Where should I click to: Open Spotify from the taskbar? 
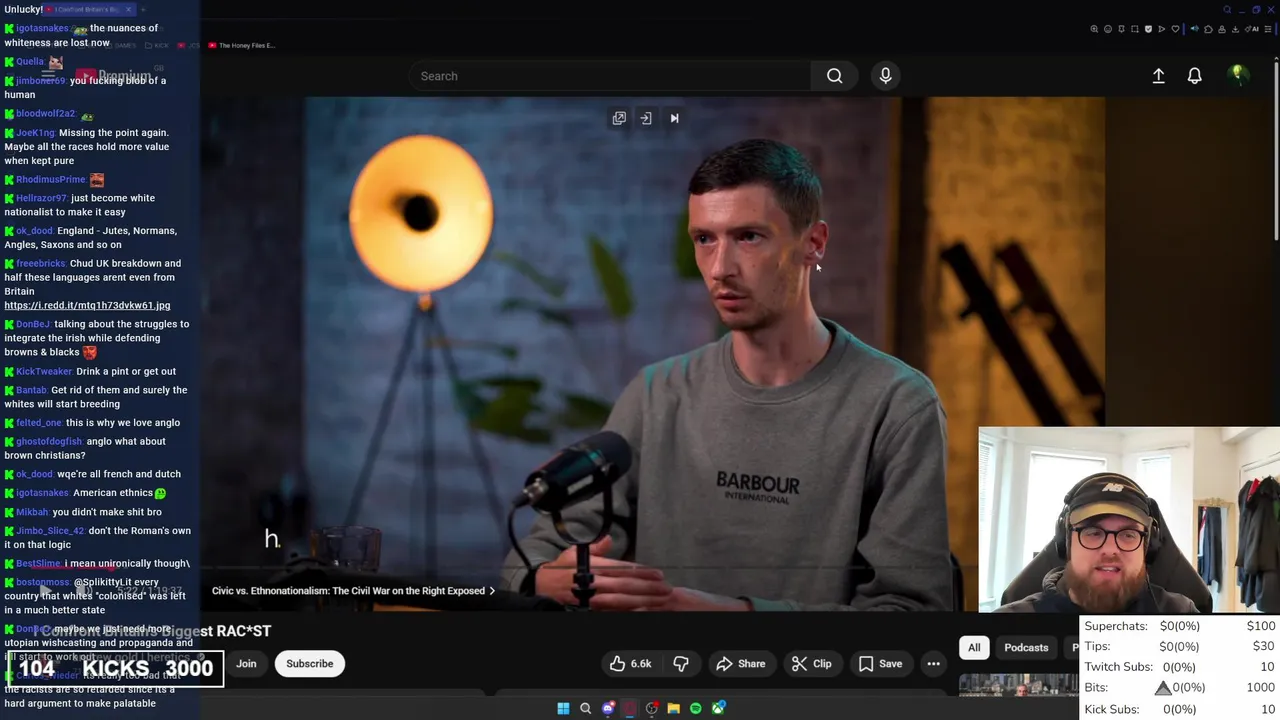pyautogui.click(x=696, y=708)
